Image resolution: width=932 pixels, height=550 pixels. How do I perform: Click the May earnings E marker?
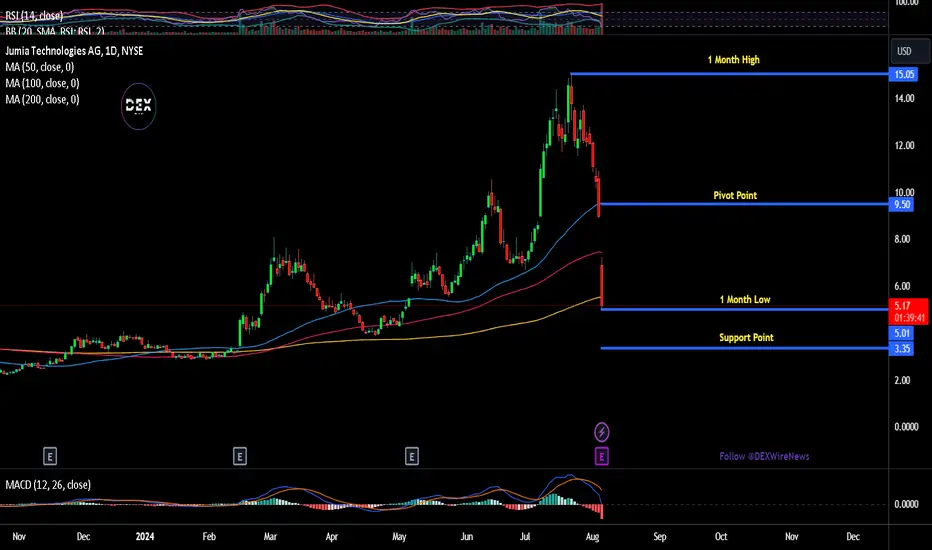tap(412, 457)
